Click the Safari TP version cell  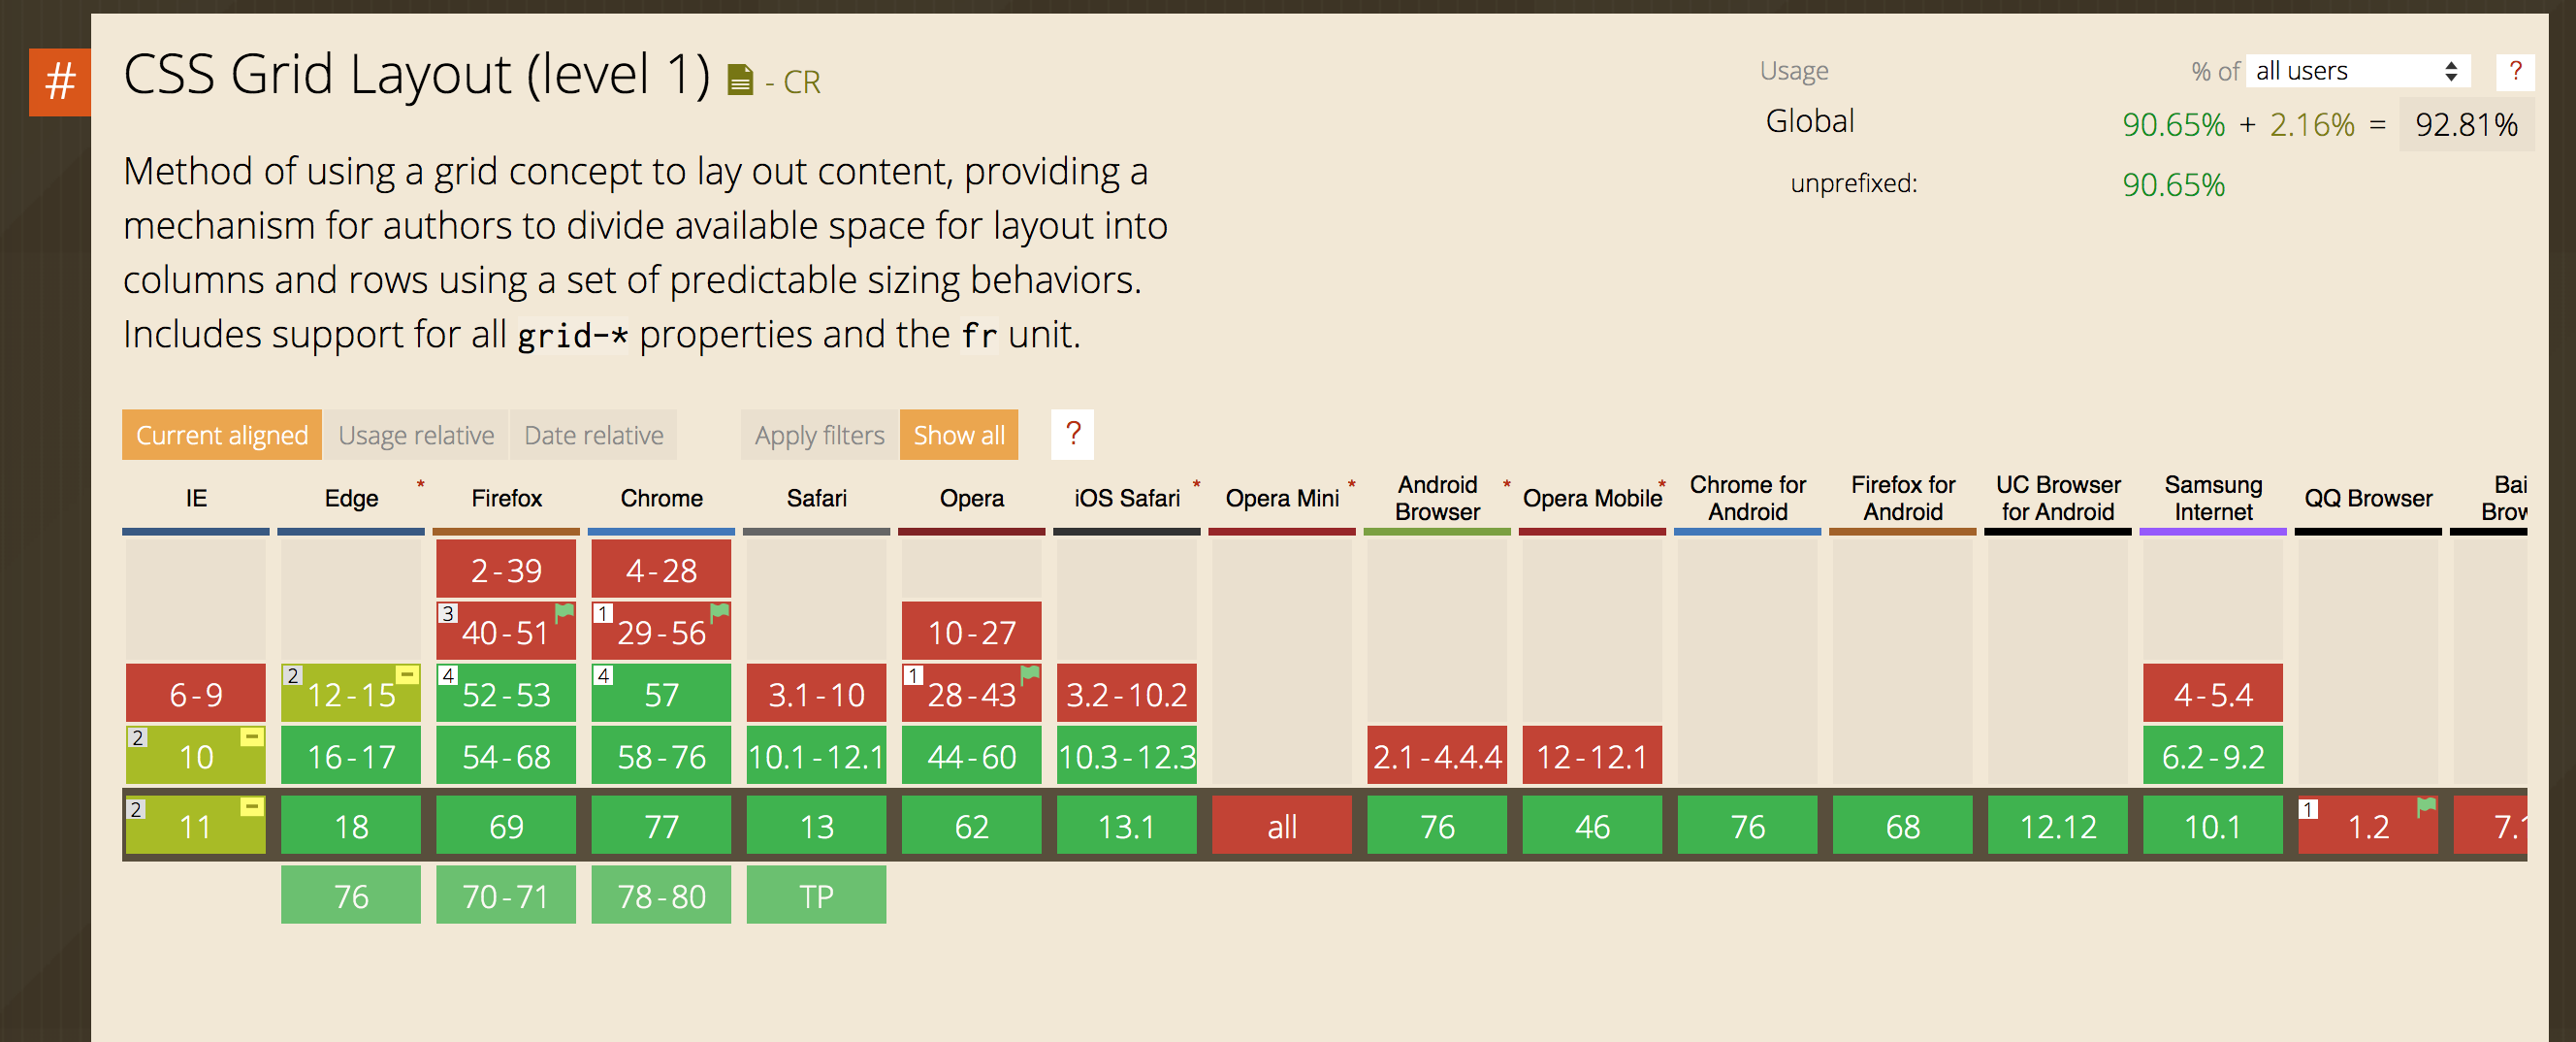816,895
